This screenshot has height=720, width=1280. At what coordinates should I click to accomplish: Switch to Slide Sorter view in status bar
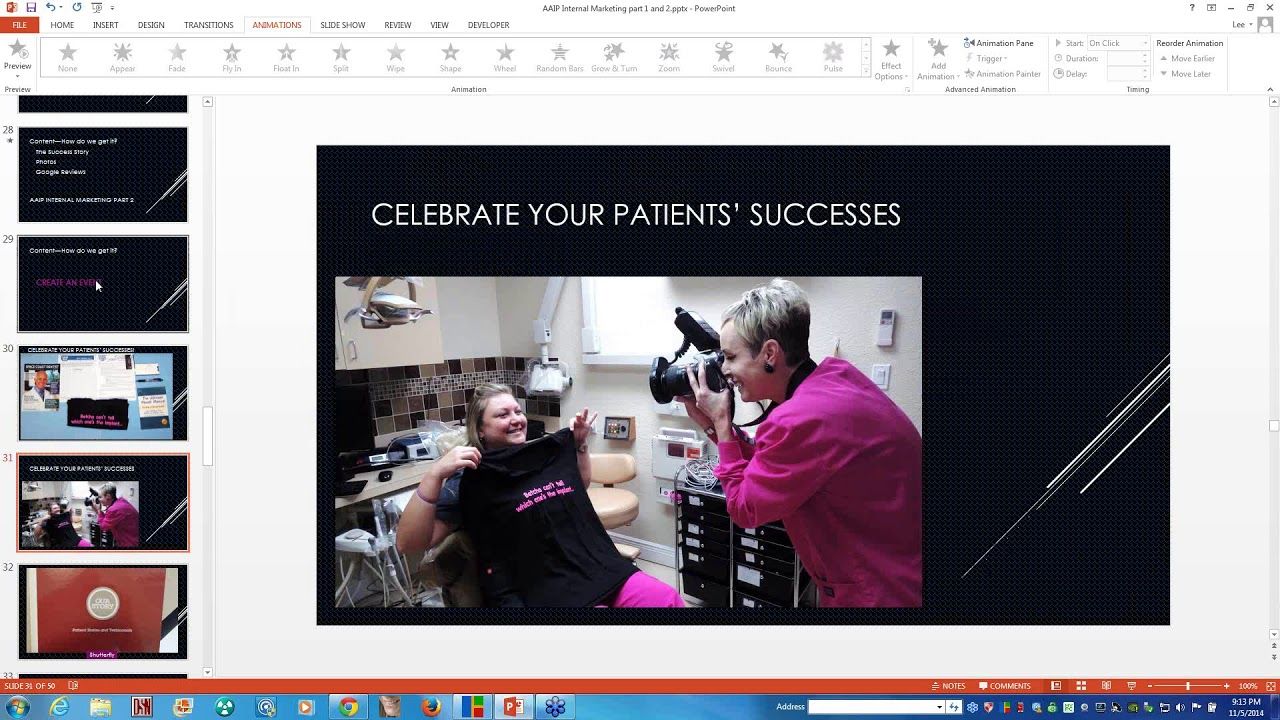[1081, 686]
